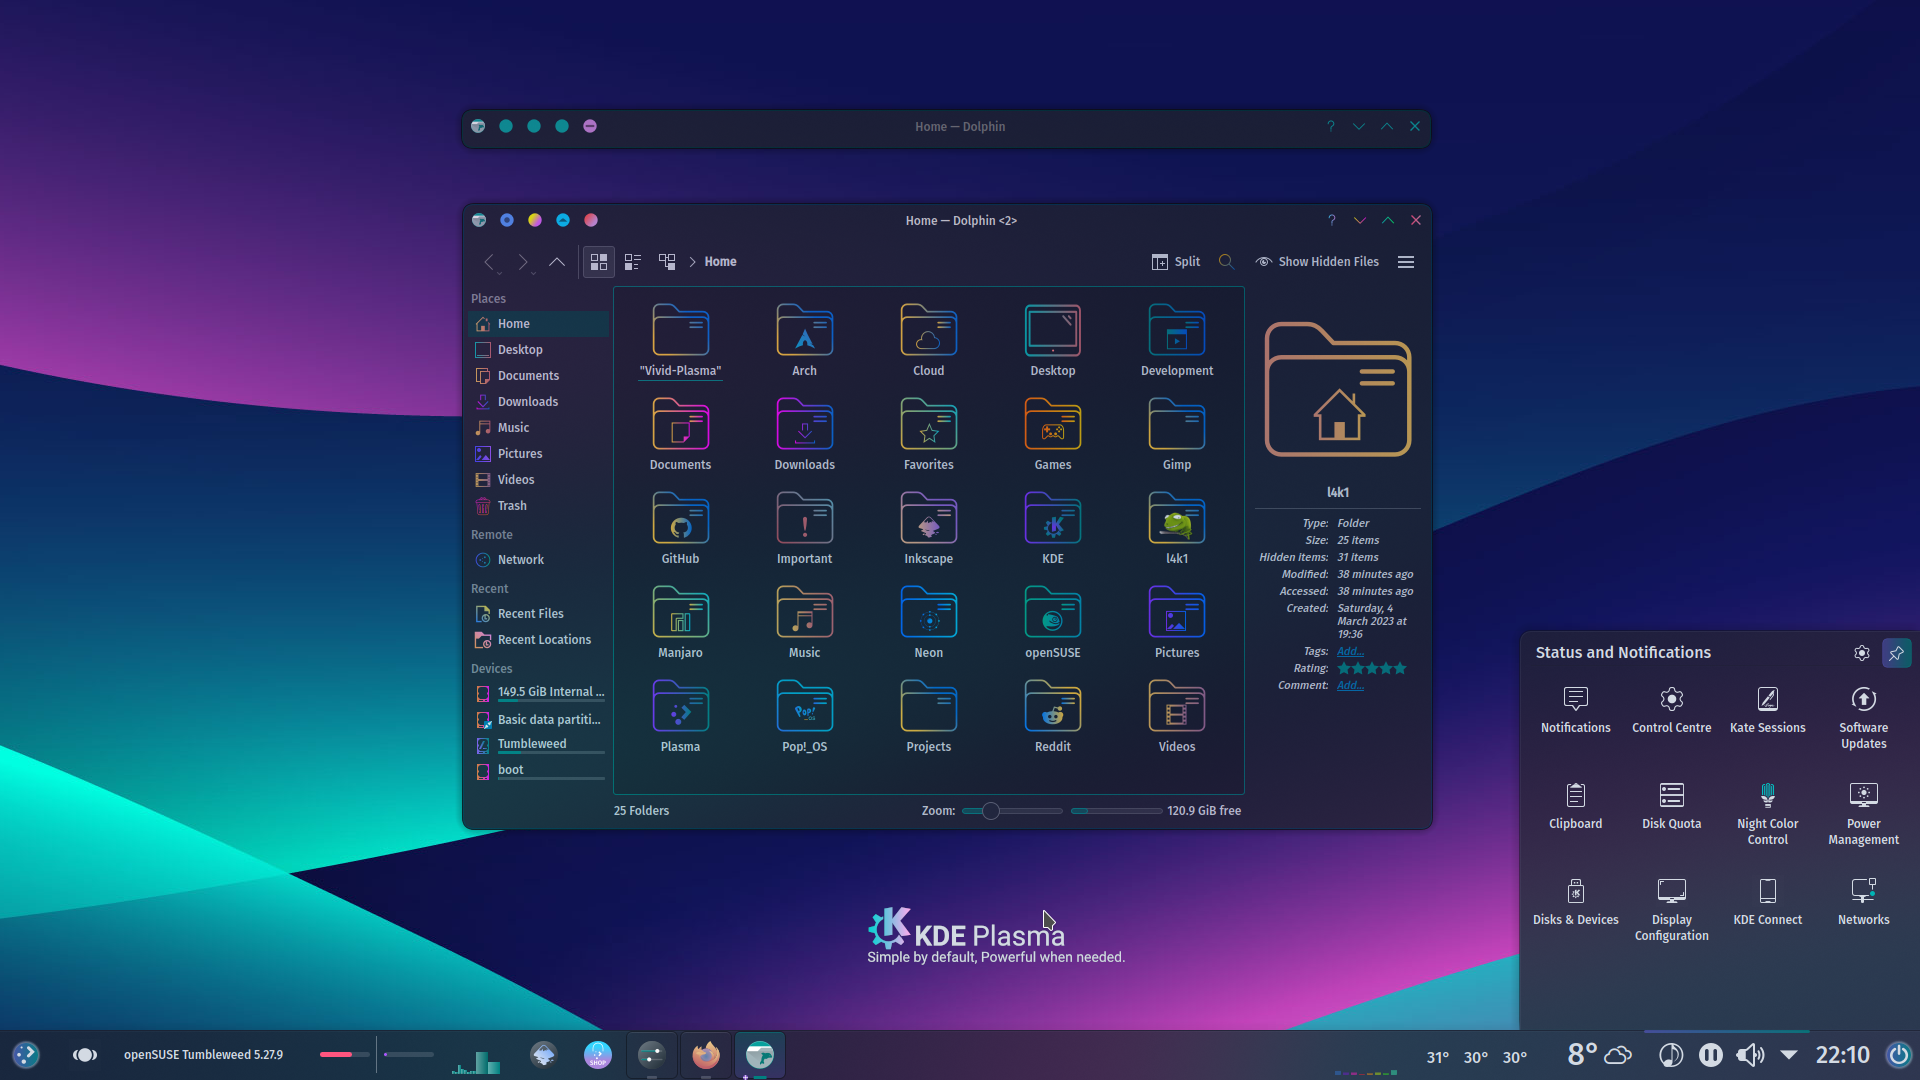Open Recent Locations in sidebar
This screenshot has height=1080, width=1920.
coord(538,640)
